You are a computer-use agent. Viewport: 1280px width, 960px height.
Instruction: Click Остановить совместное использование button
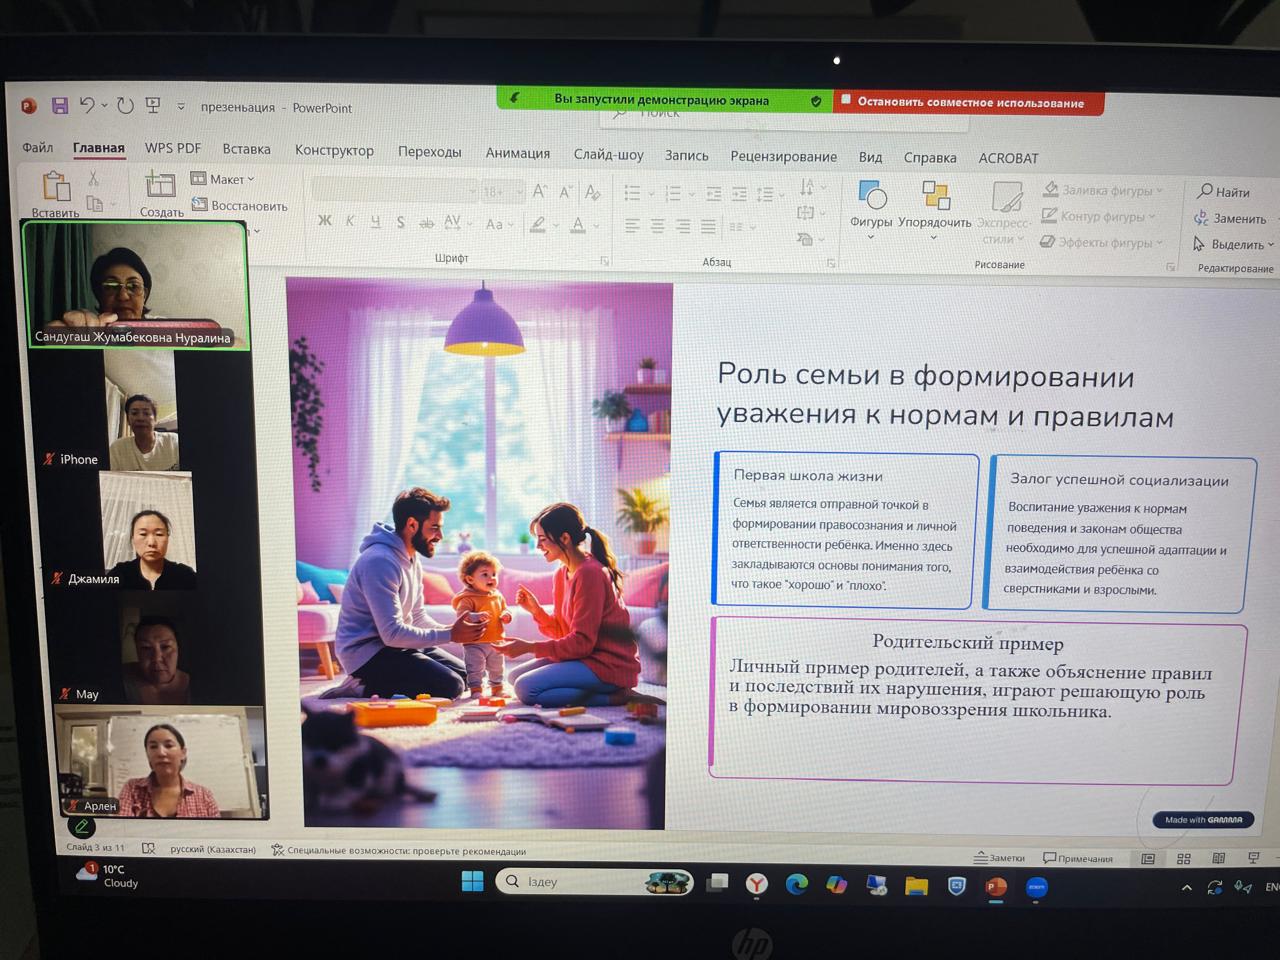969,102
